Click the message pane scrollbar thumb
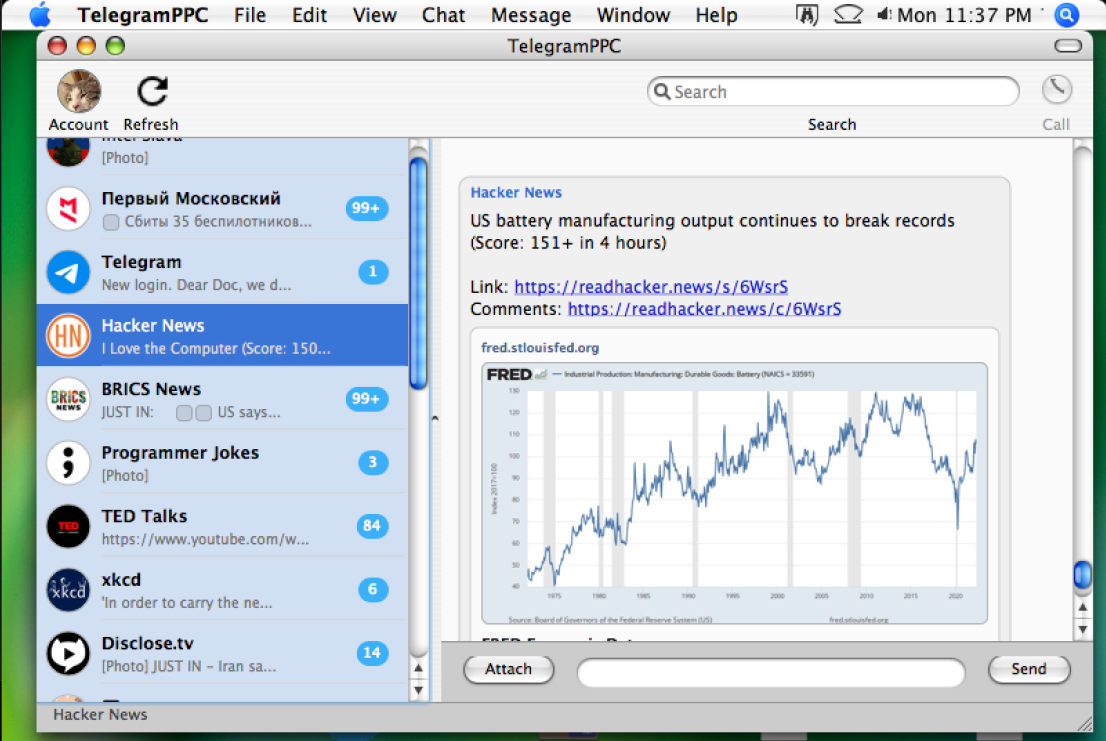1106x741 pixels. point(1083,575)
